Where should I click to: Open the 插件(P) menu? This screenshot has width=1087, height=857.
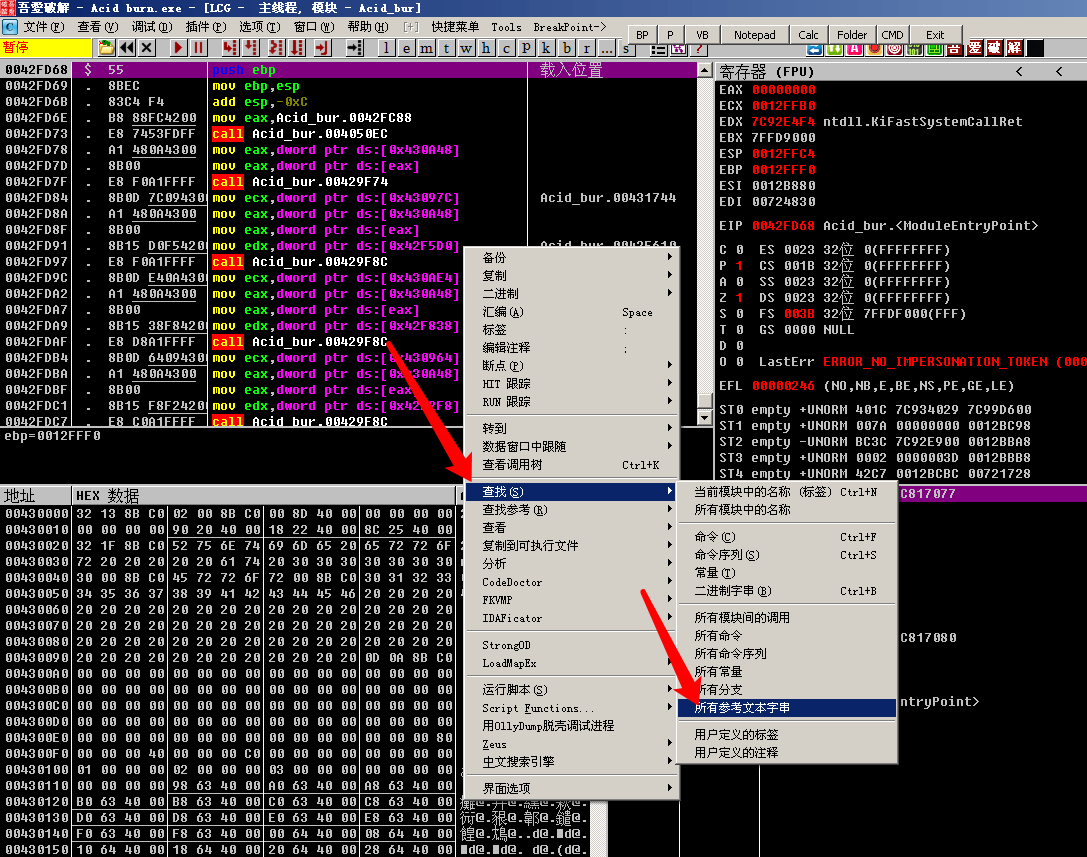click(x=206, y=27)
